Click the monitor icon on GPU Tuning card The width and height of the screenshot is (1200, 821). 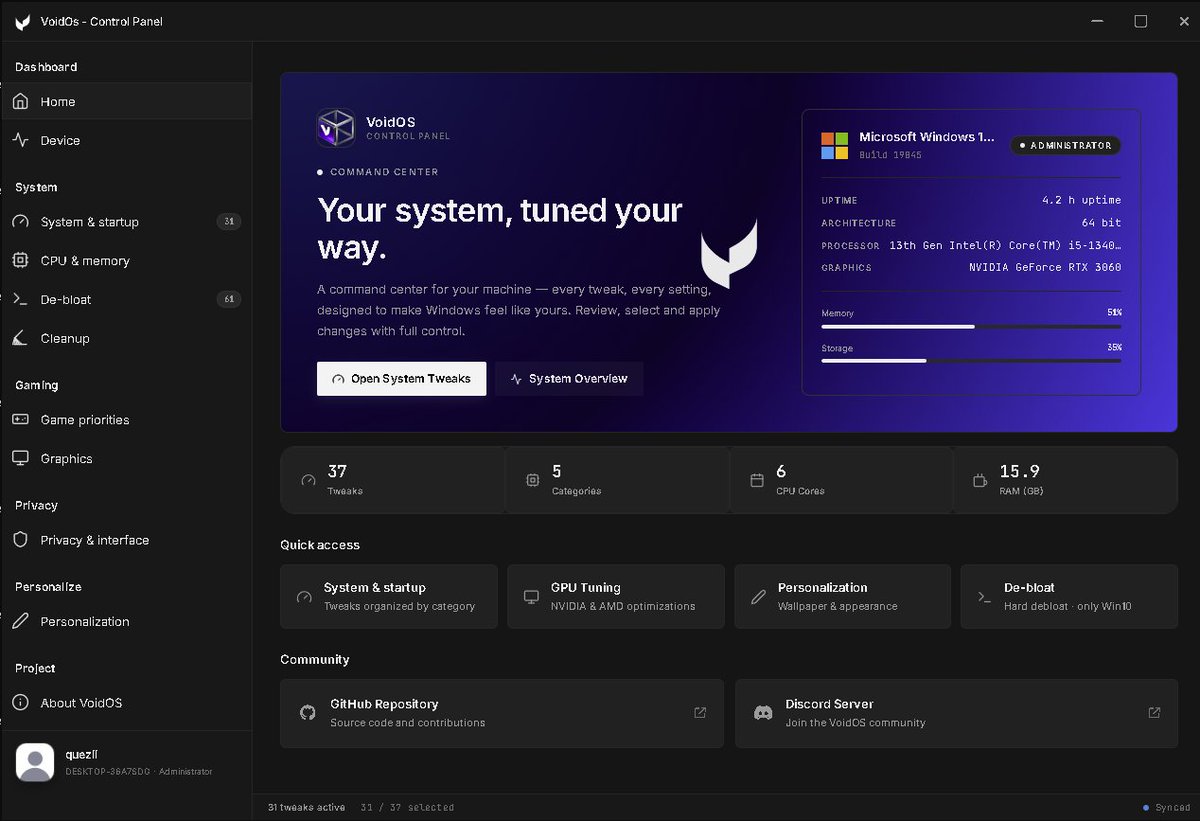[531, 597]
